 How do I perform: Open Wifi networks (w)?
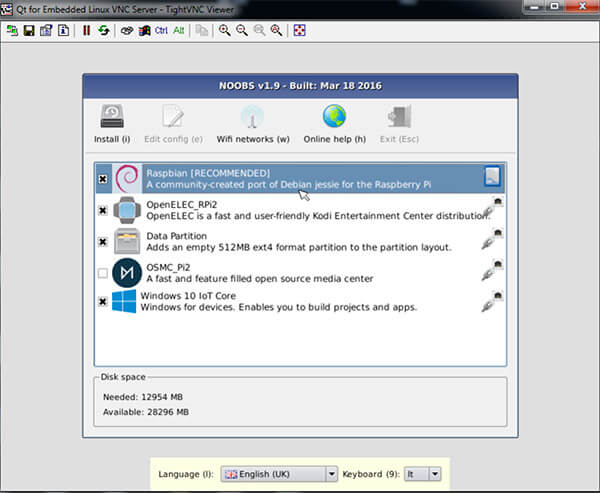[253, 124]
